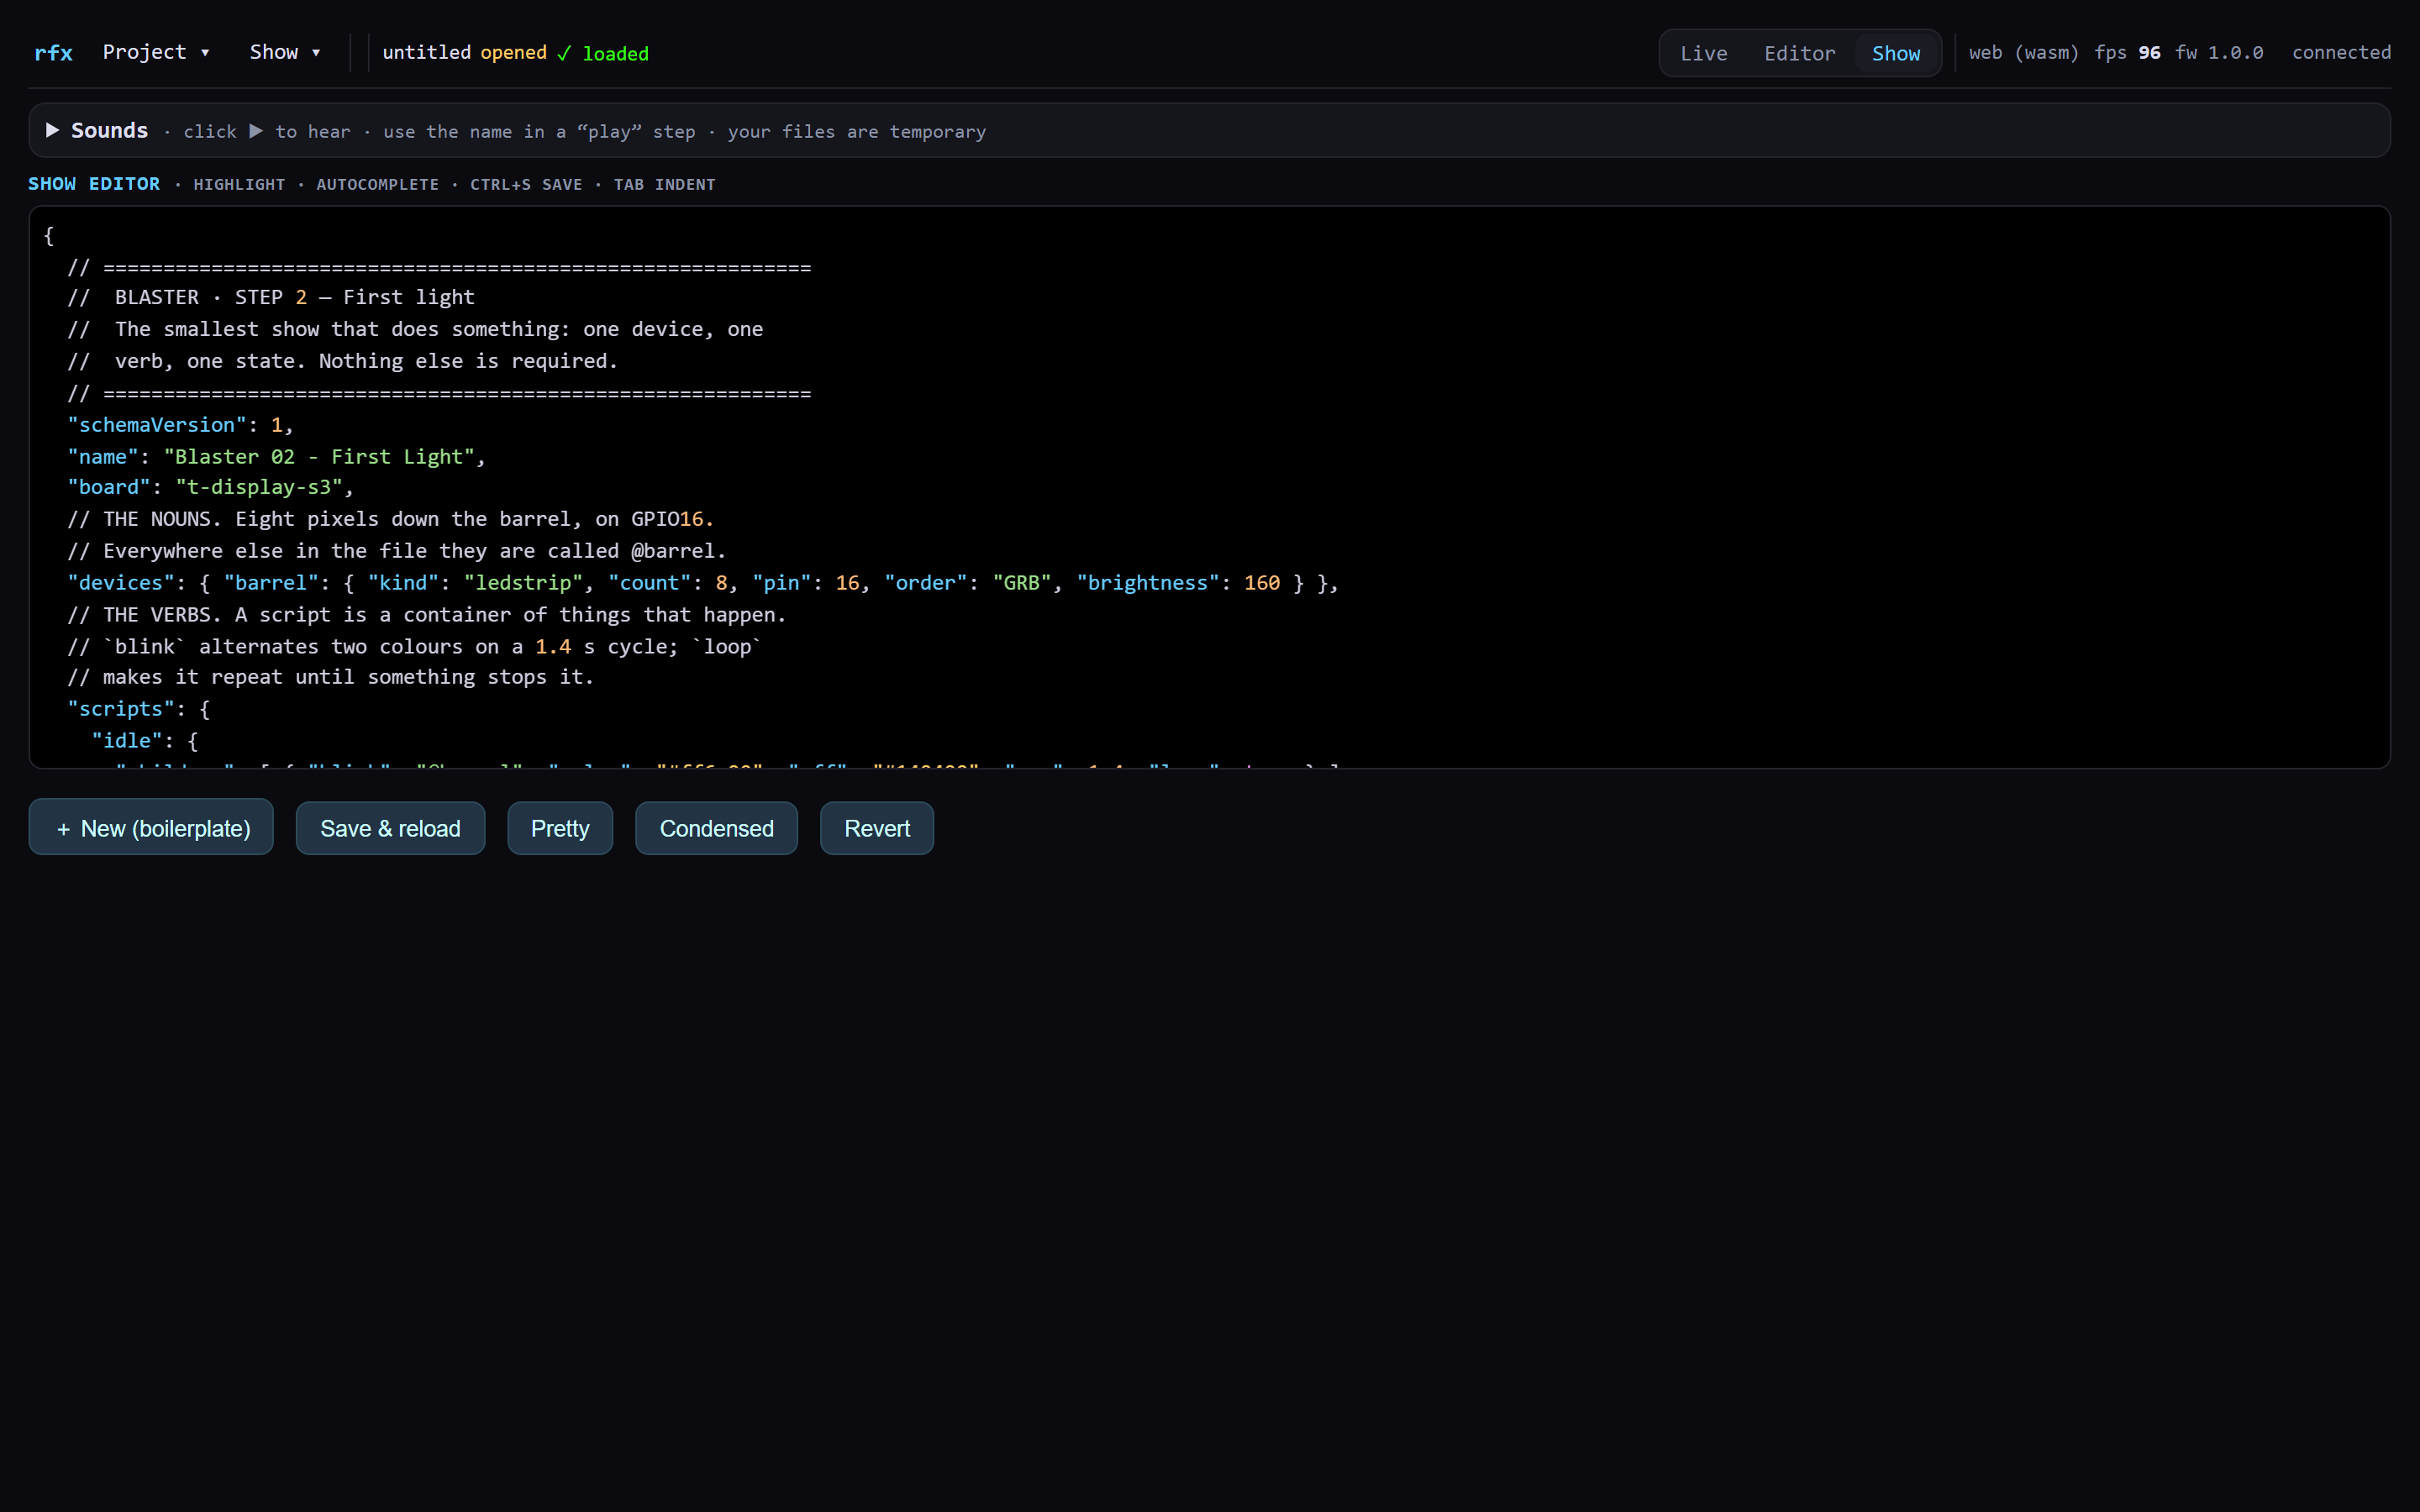Click the "board": "t-display-s3" line

coord(210,487)
